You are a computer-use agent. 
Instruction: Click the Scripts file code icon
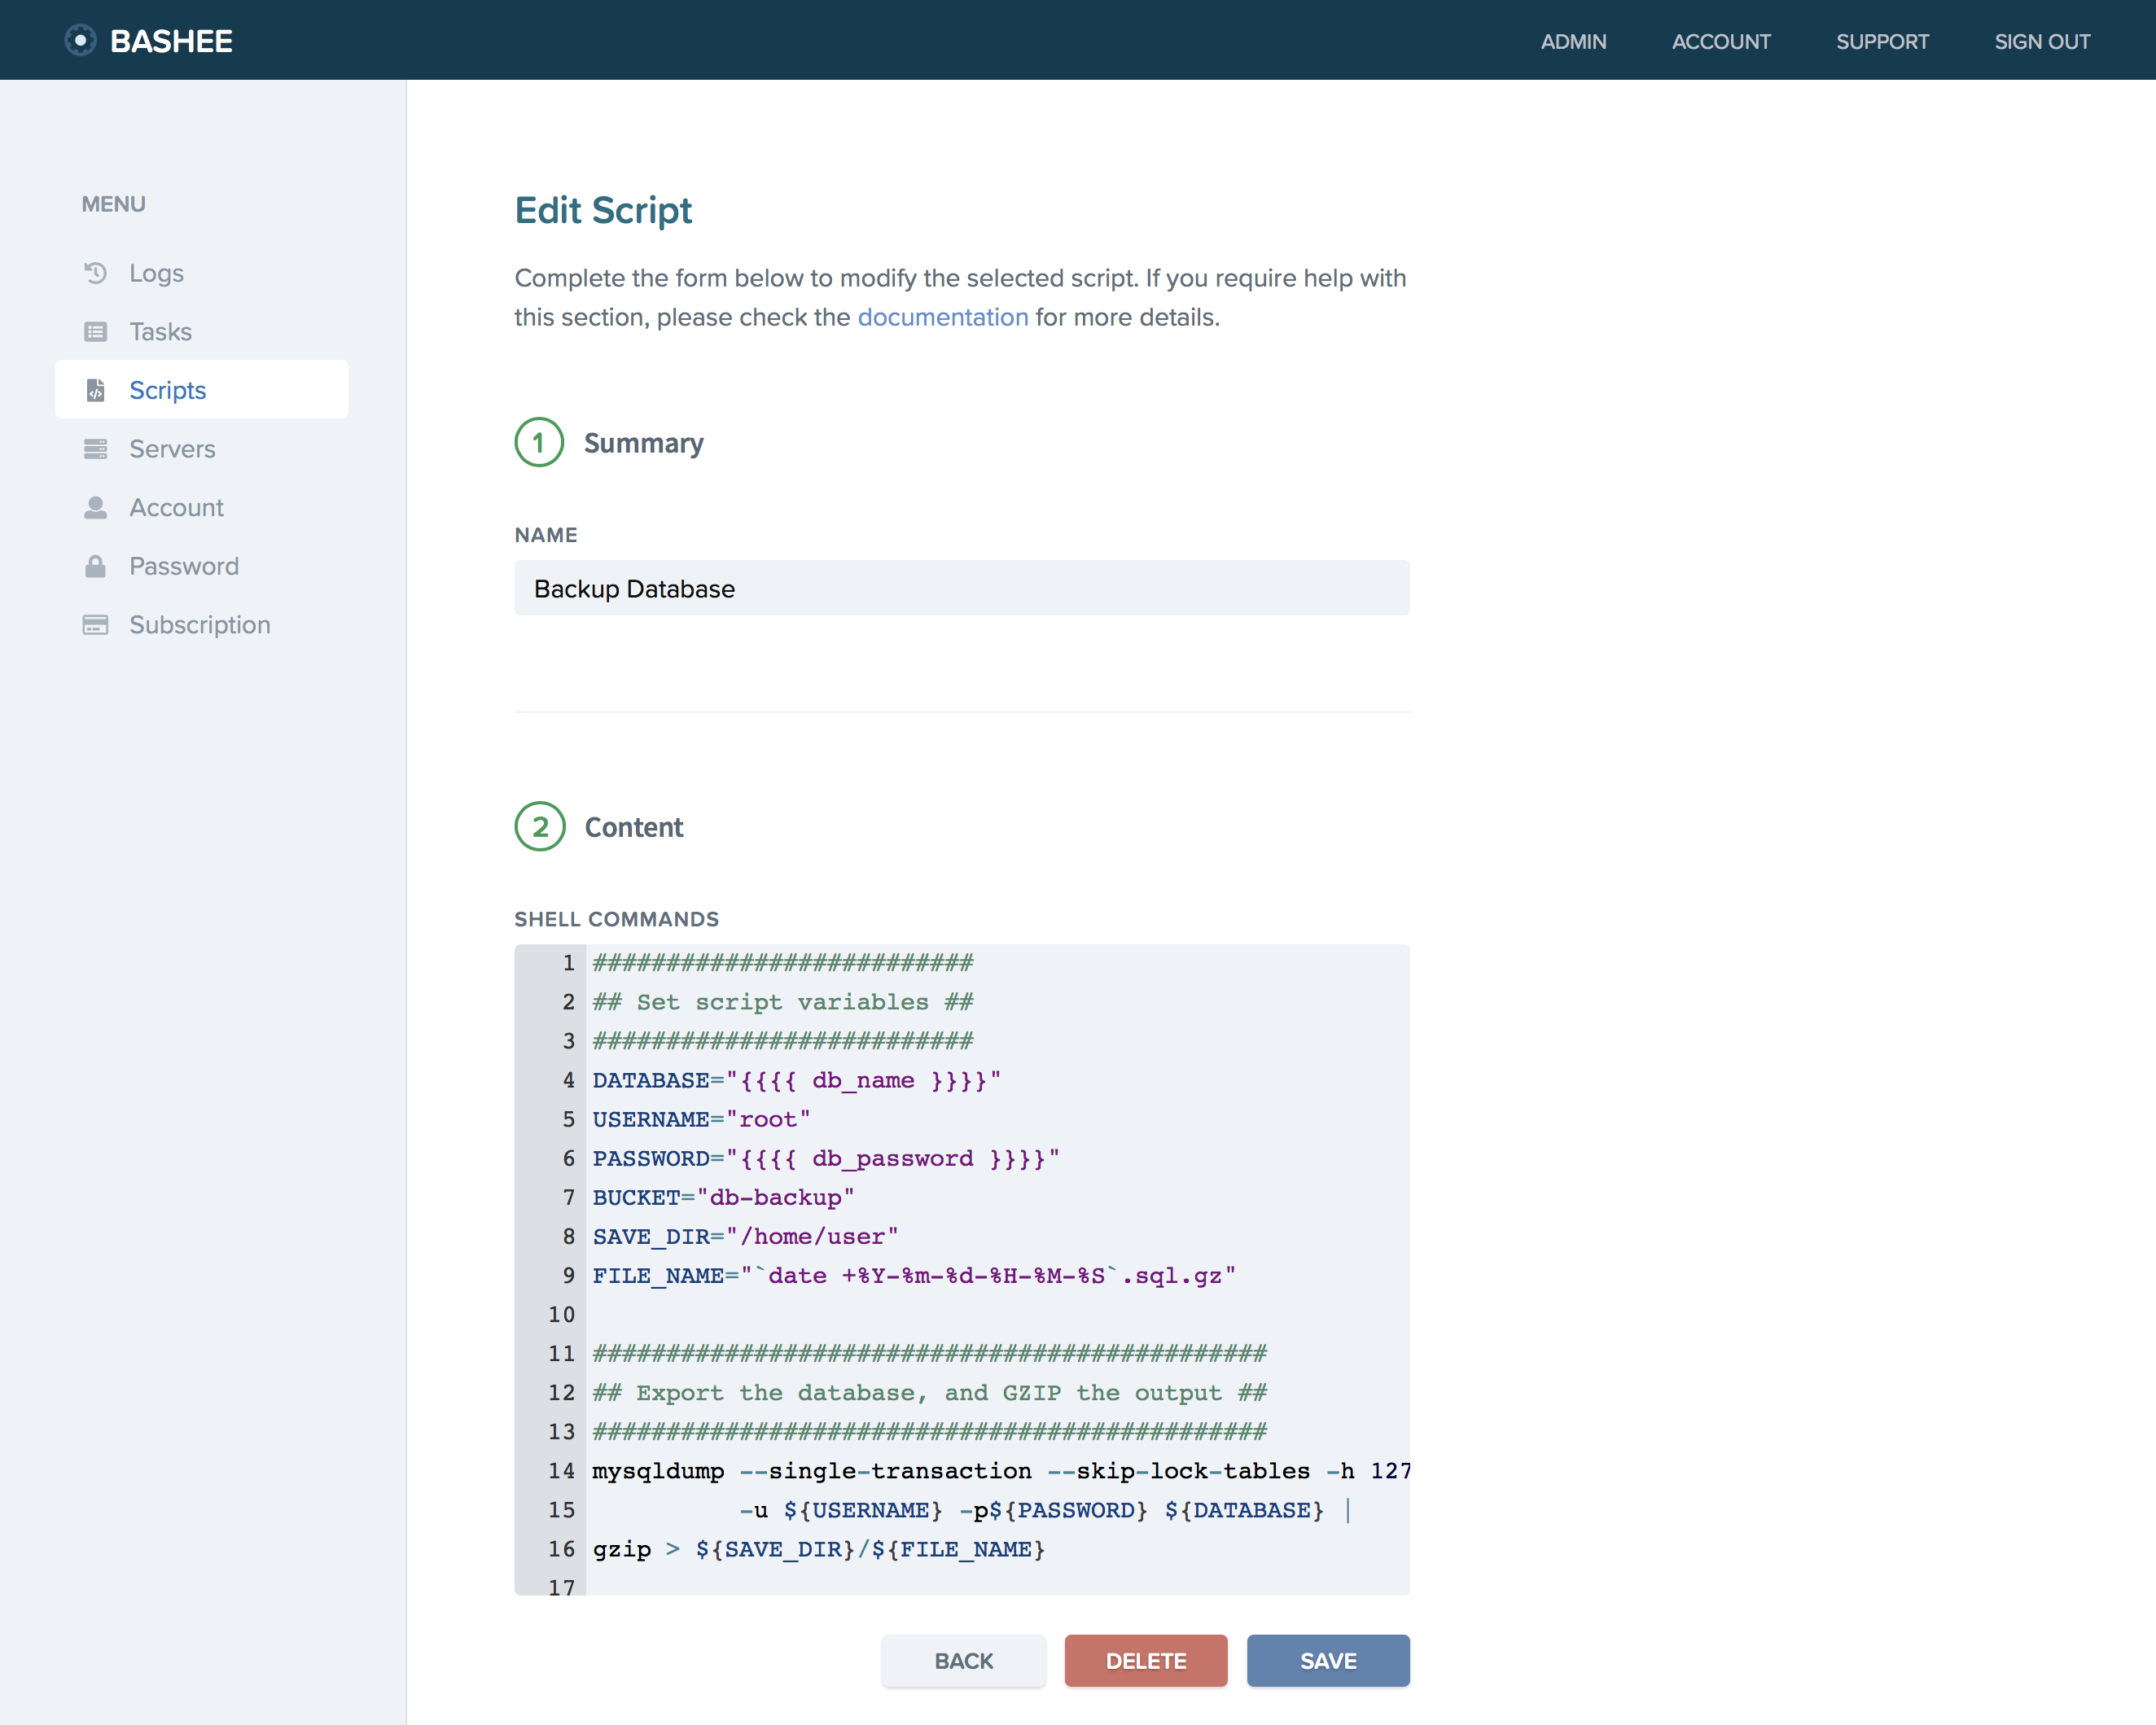[95, 390]
